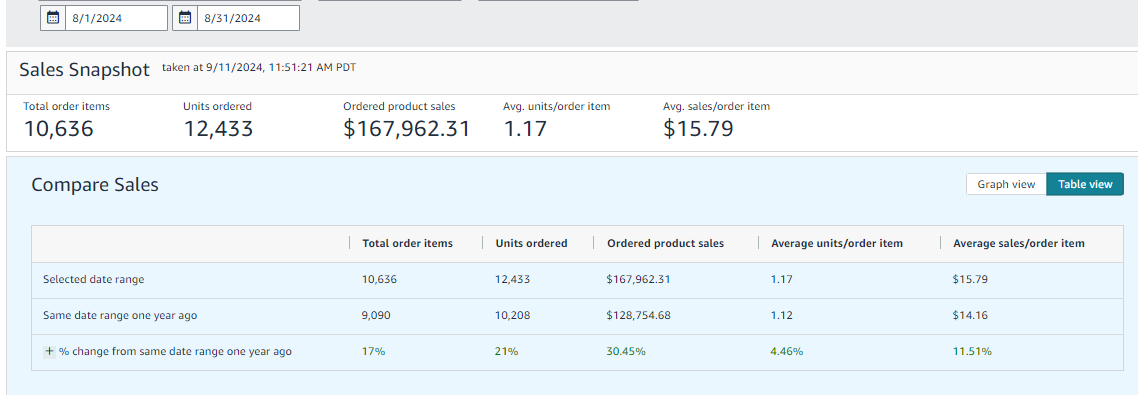1138x395 pixels.
Task: Open the end date calendar icon
Action: (x=185, y=18)
